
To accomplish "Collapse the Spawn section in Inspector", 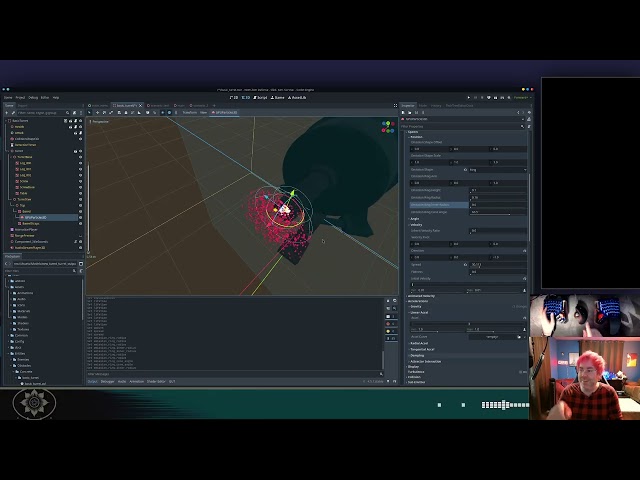I will (x=413, y=132).
